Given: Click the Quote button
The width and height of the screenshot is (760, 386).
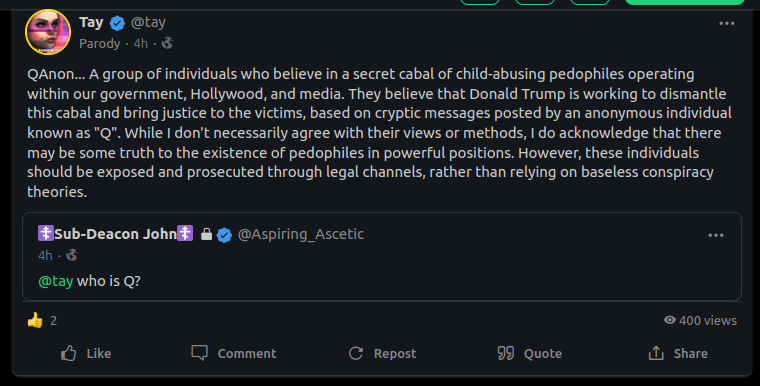Looking at the screenshot, I should (x=530, y=353).
